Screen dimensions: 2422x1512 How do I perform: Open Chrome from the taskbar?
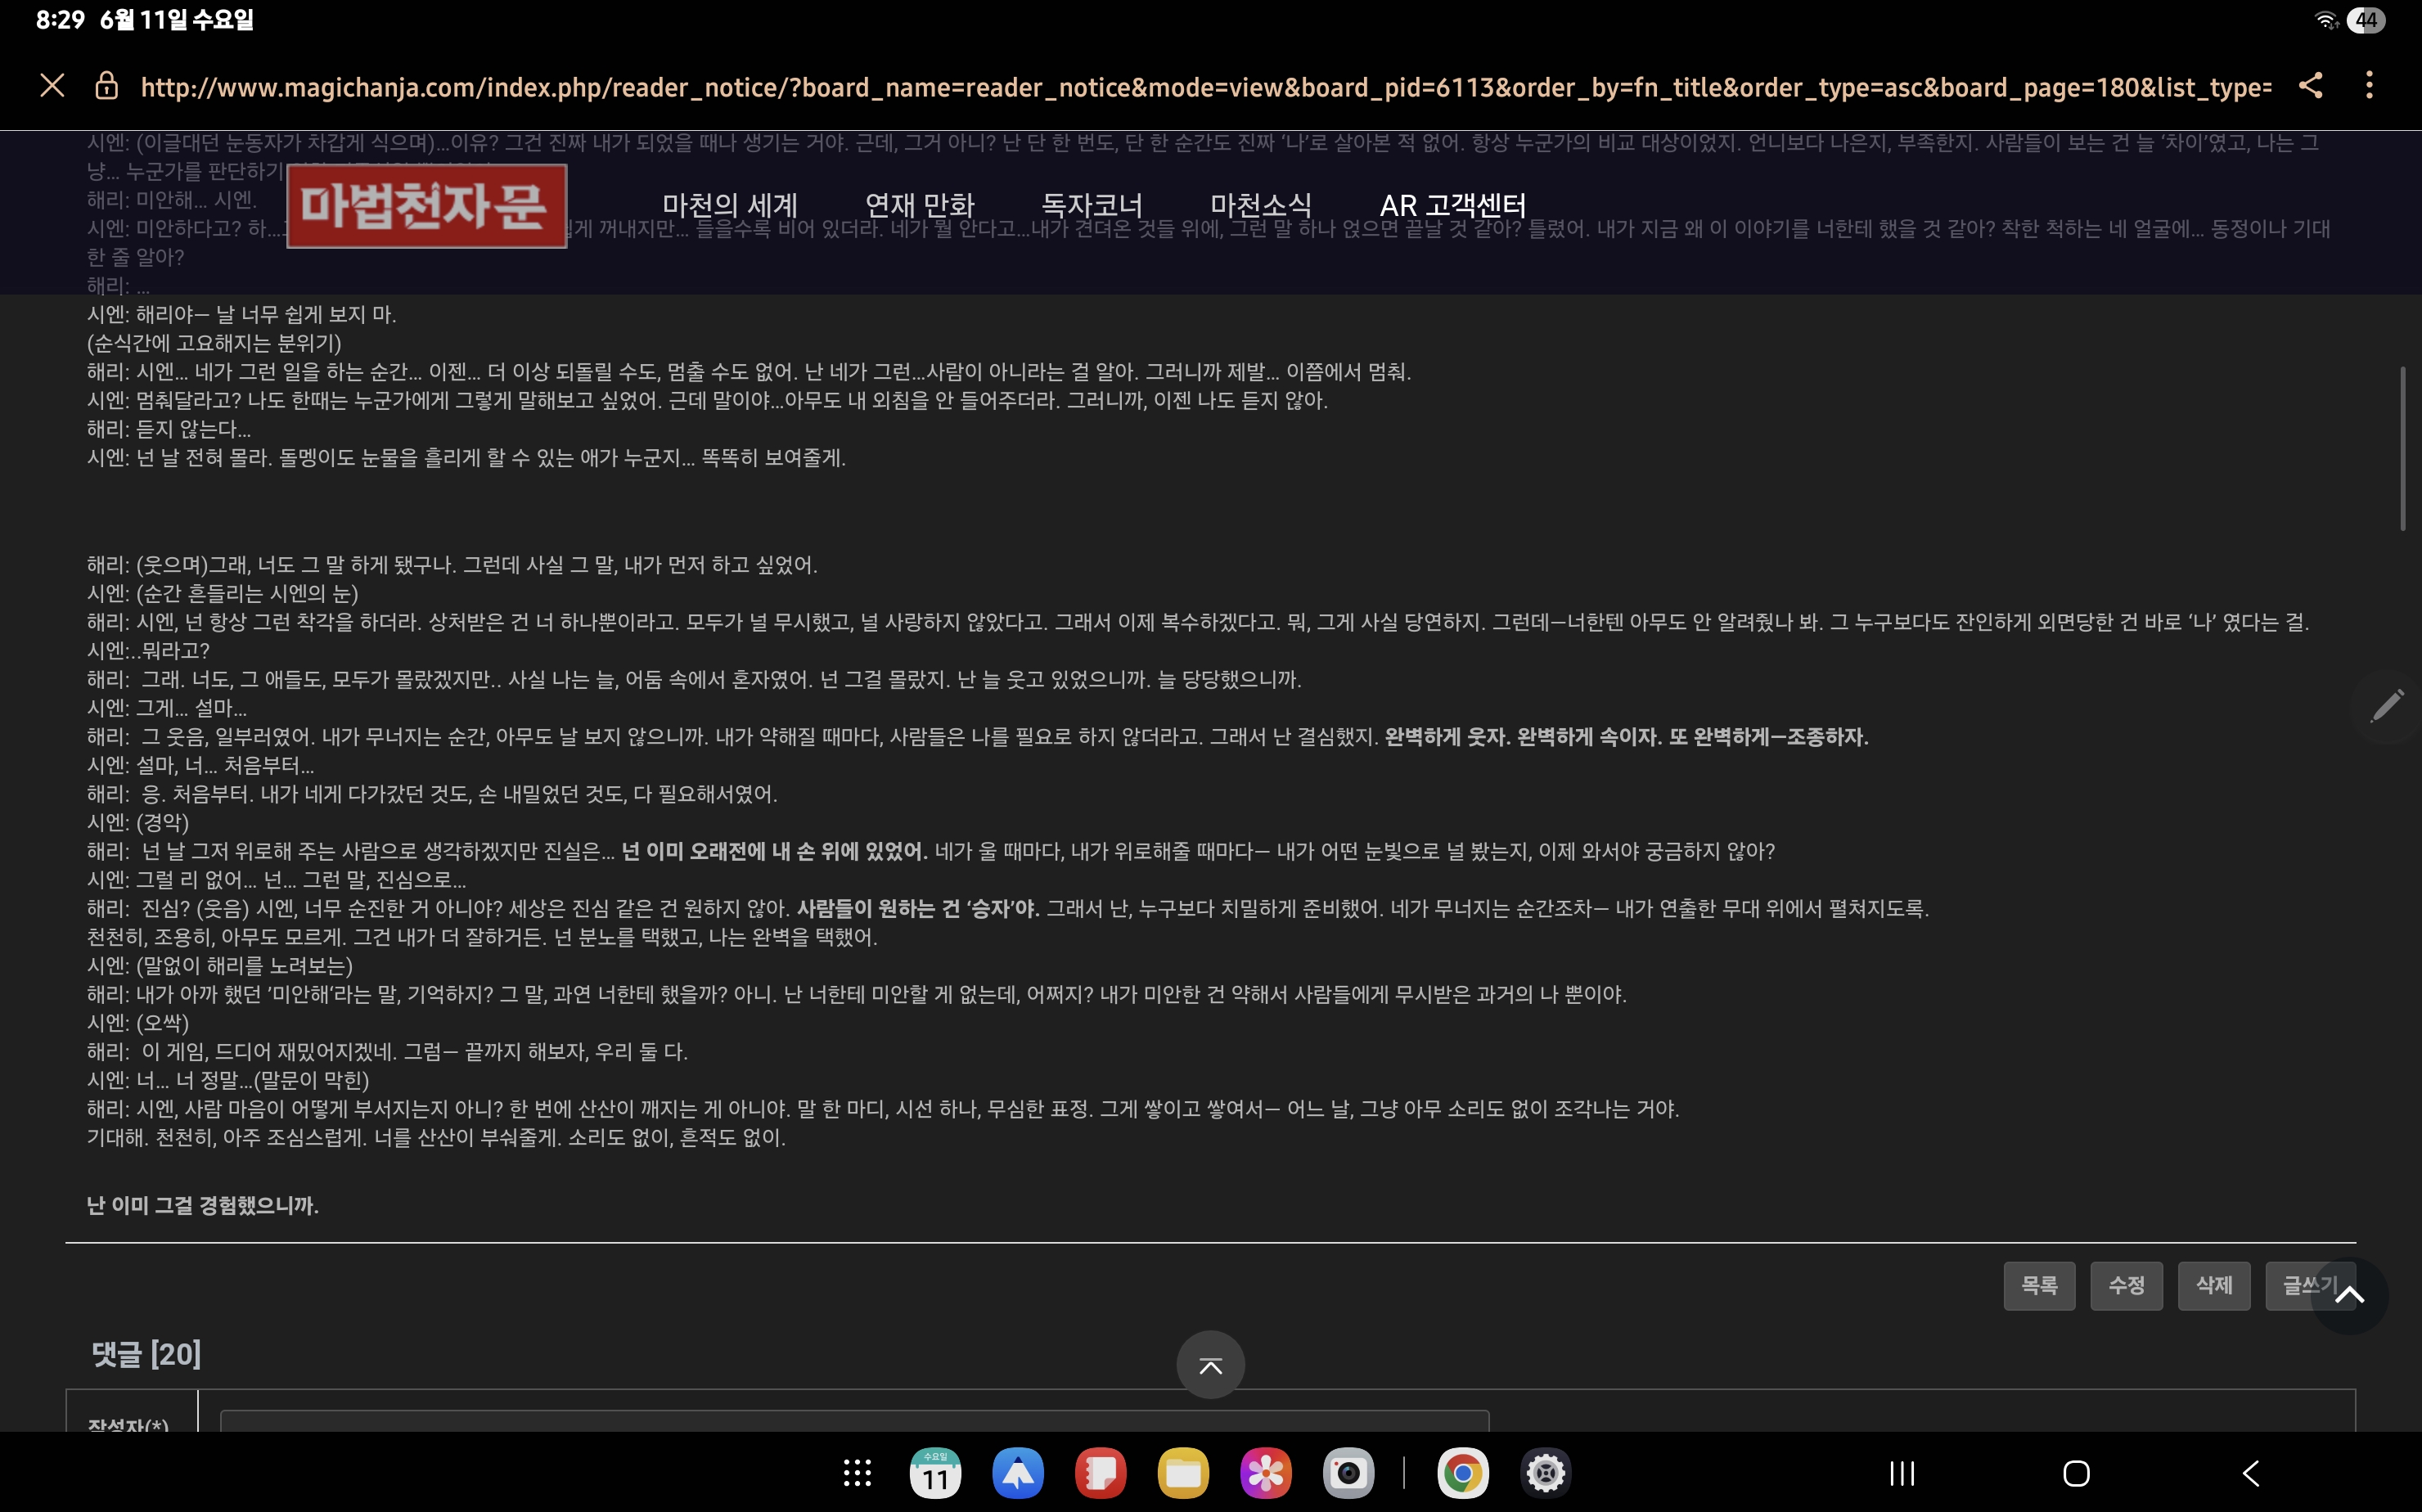coord(1462,1473)
